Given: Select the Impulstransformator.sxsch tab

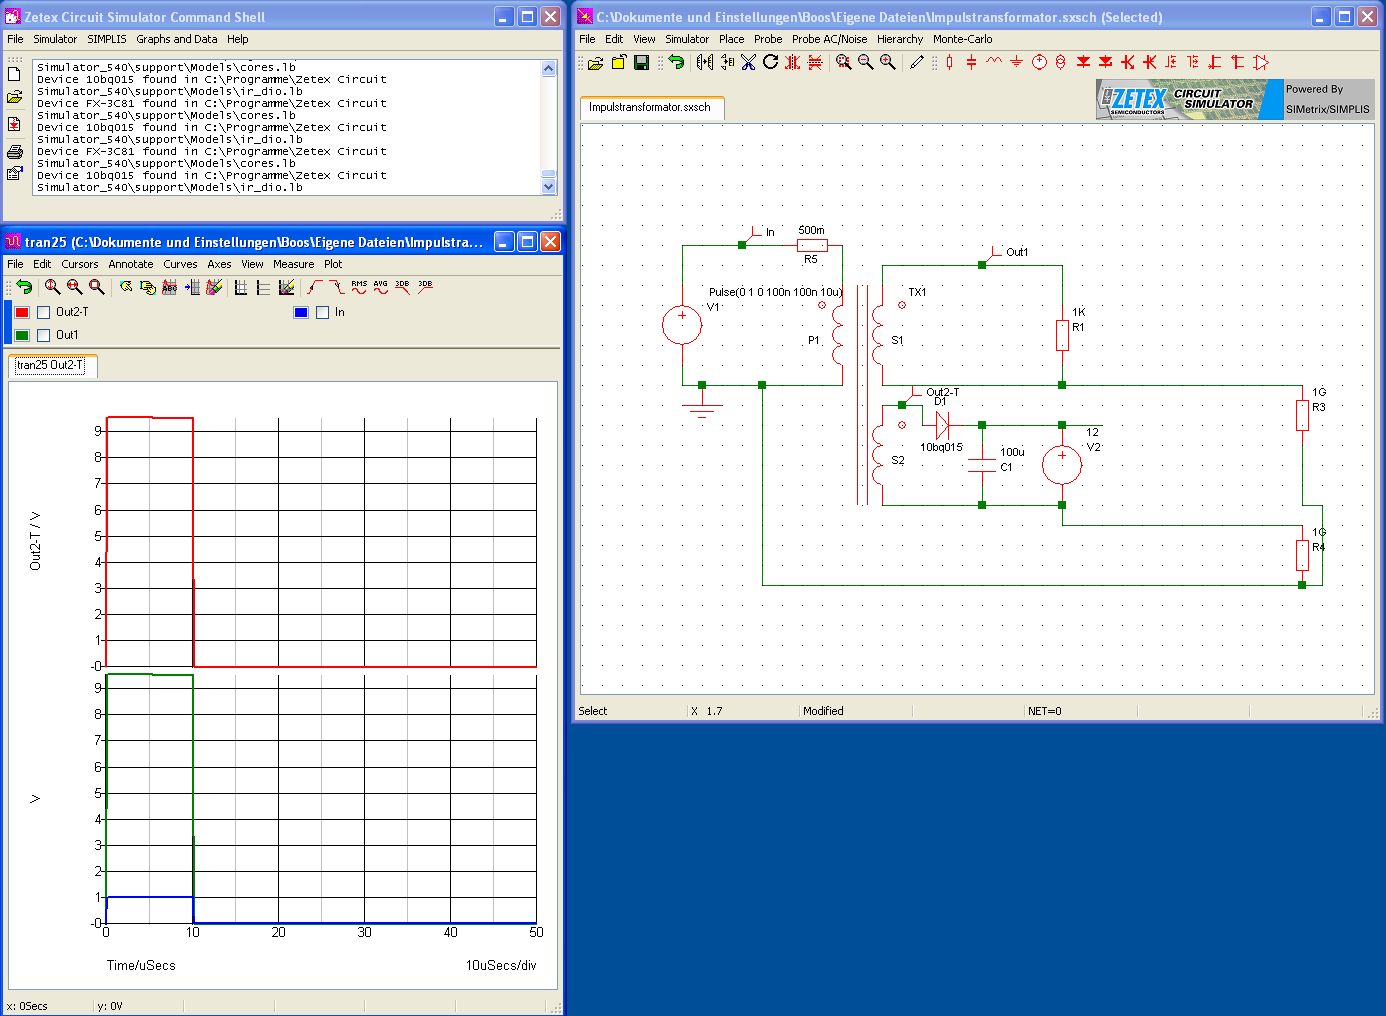Looking at the screenshot, I should point(650,107).
